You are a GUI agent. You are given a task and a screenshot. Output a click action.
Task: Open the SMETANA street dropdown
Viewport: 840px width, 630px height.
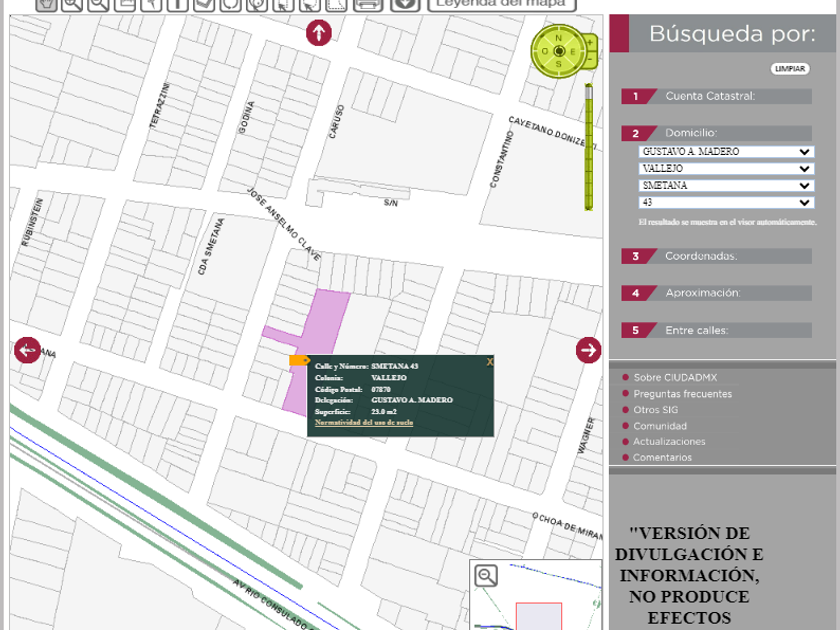726,185
